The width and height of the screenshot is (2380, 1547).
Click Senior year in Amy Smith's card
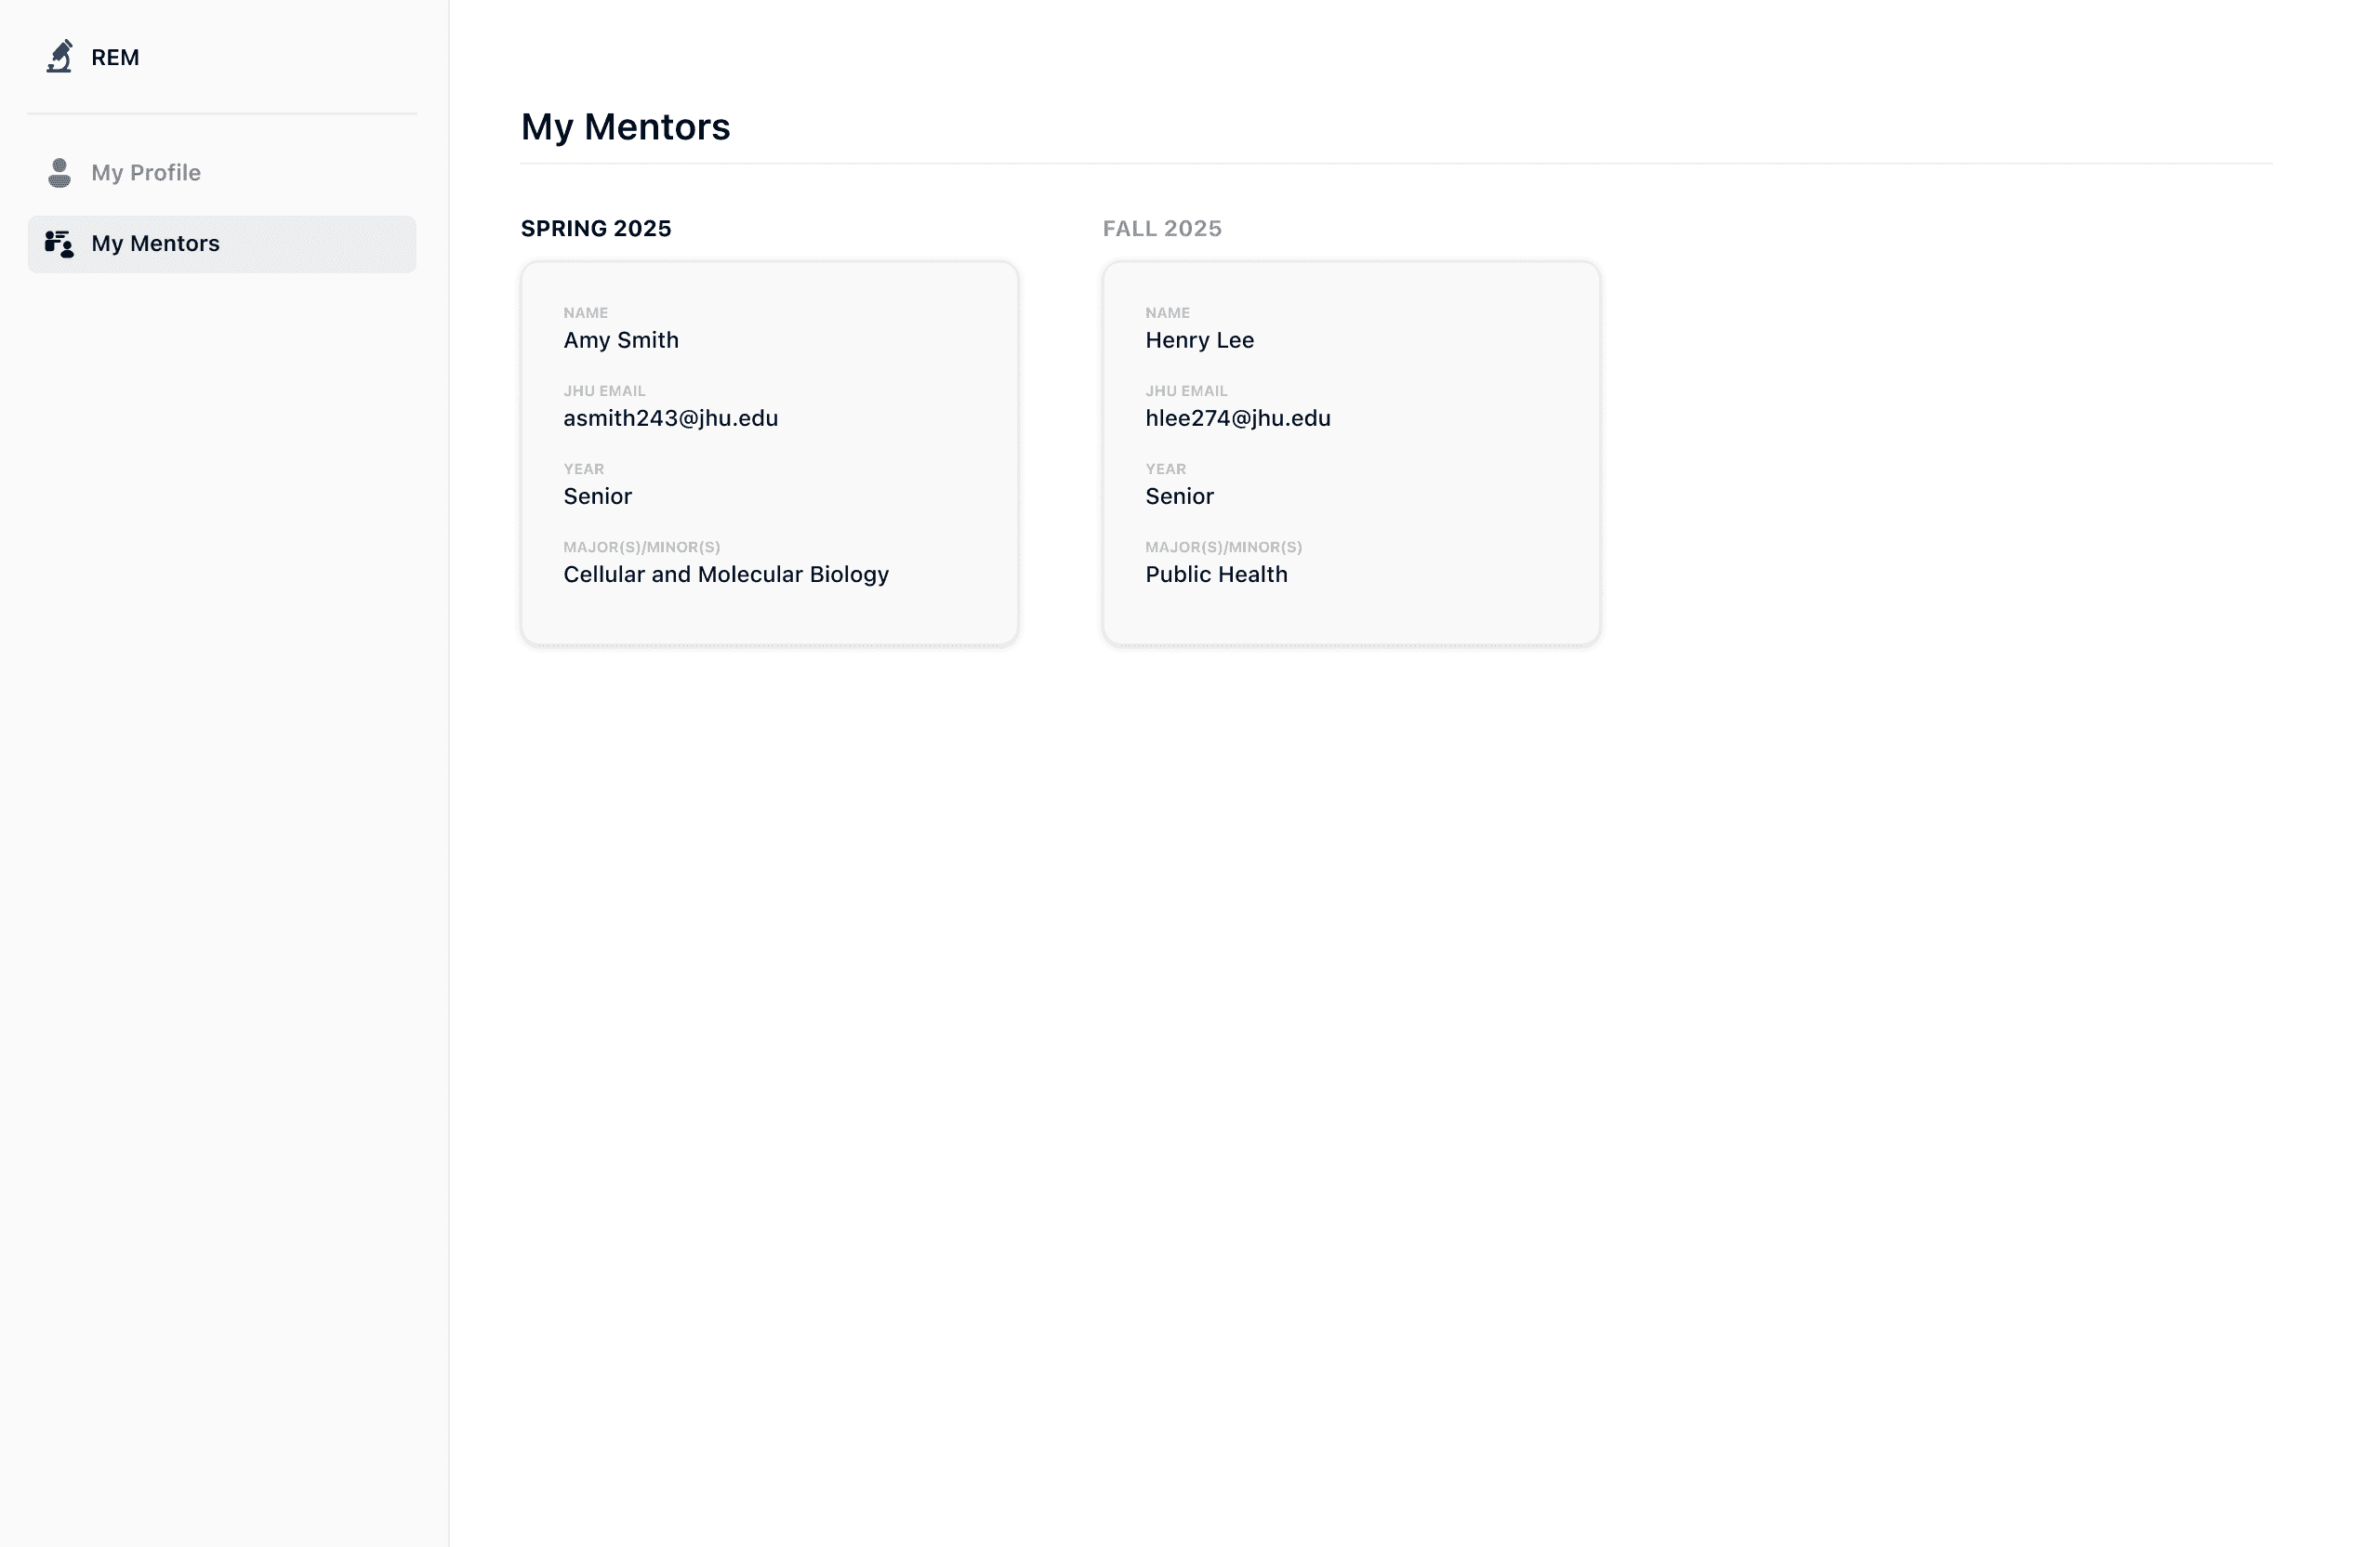[x=597, y=497]
